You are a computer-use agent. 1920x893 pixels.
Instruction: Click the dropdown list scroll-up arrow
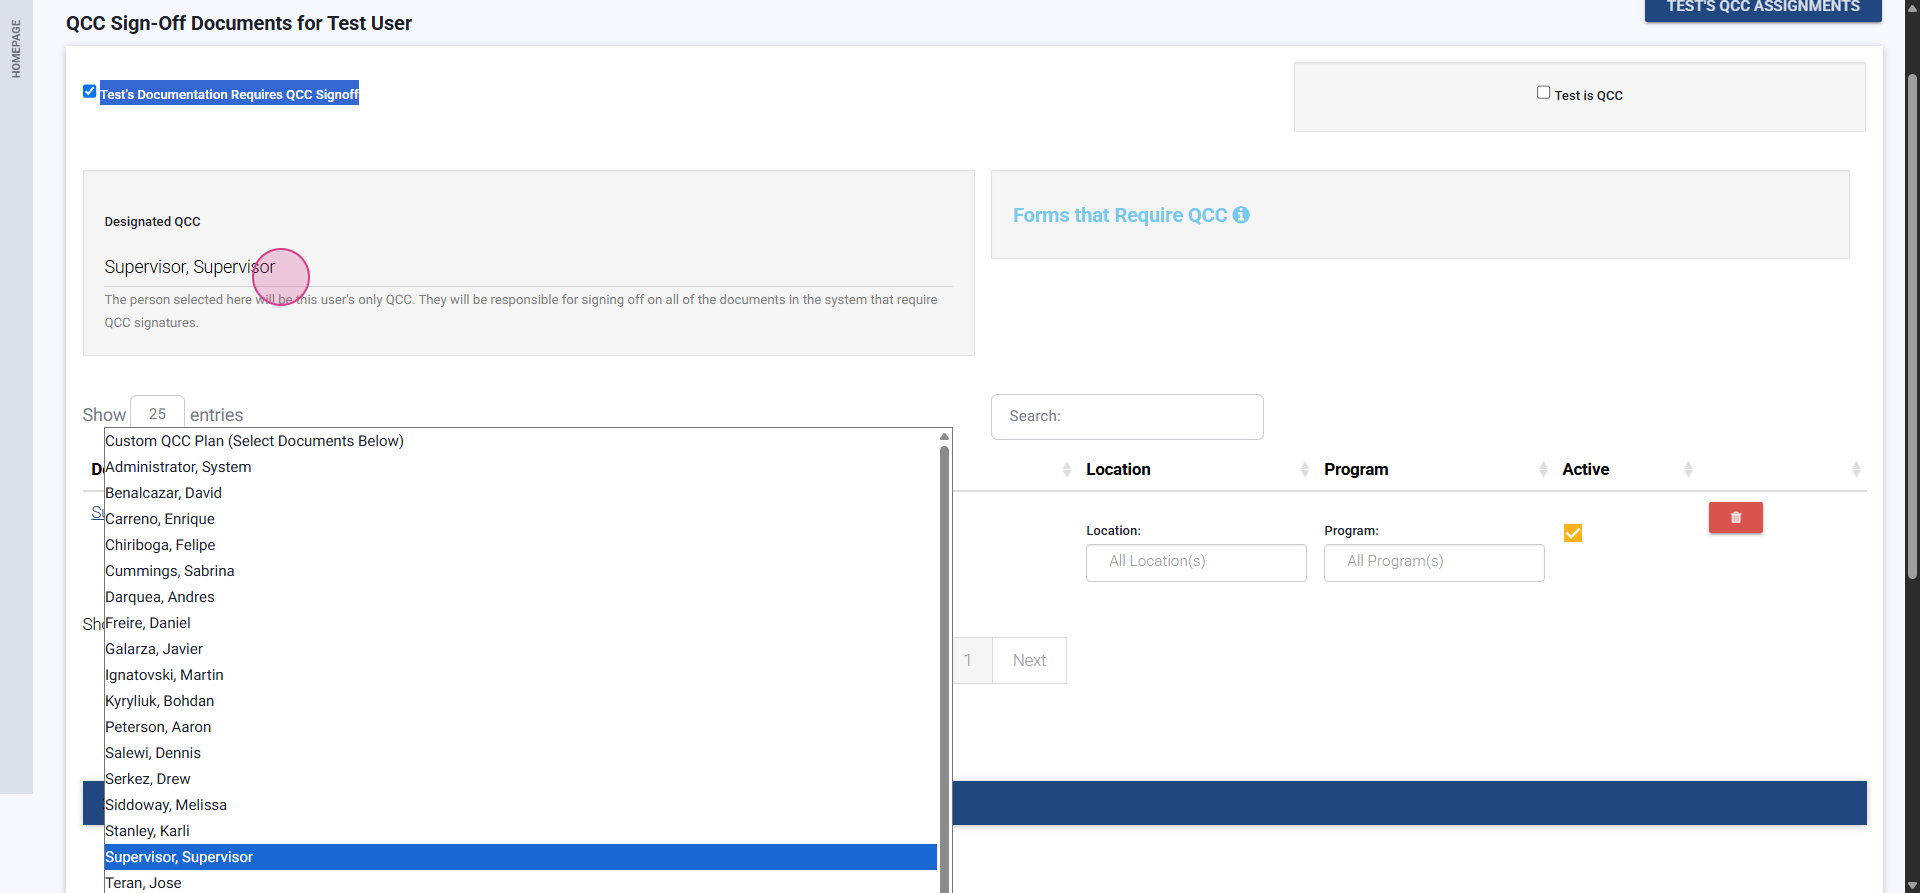point(944,437)
